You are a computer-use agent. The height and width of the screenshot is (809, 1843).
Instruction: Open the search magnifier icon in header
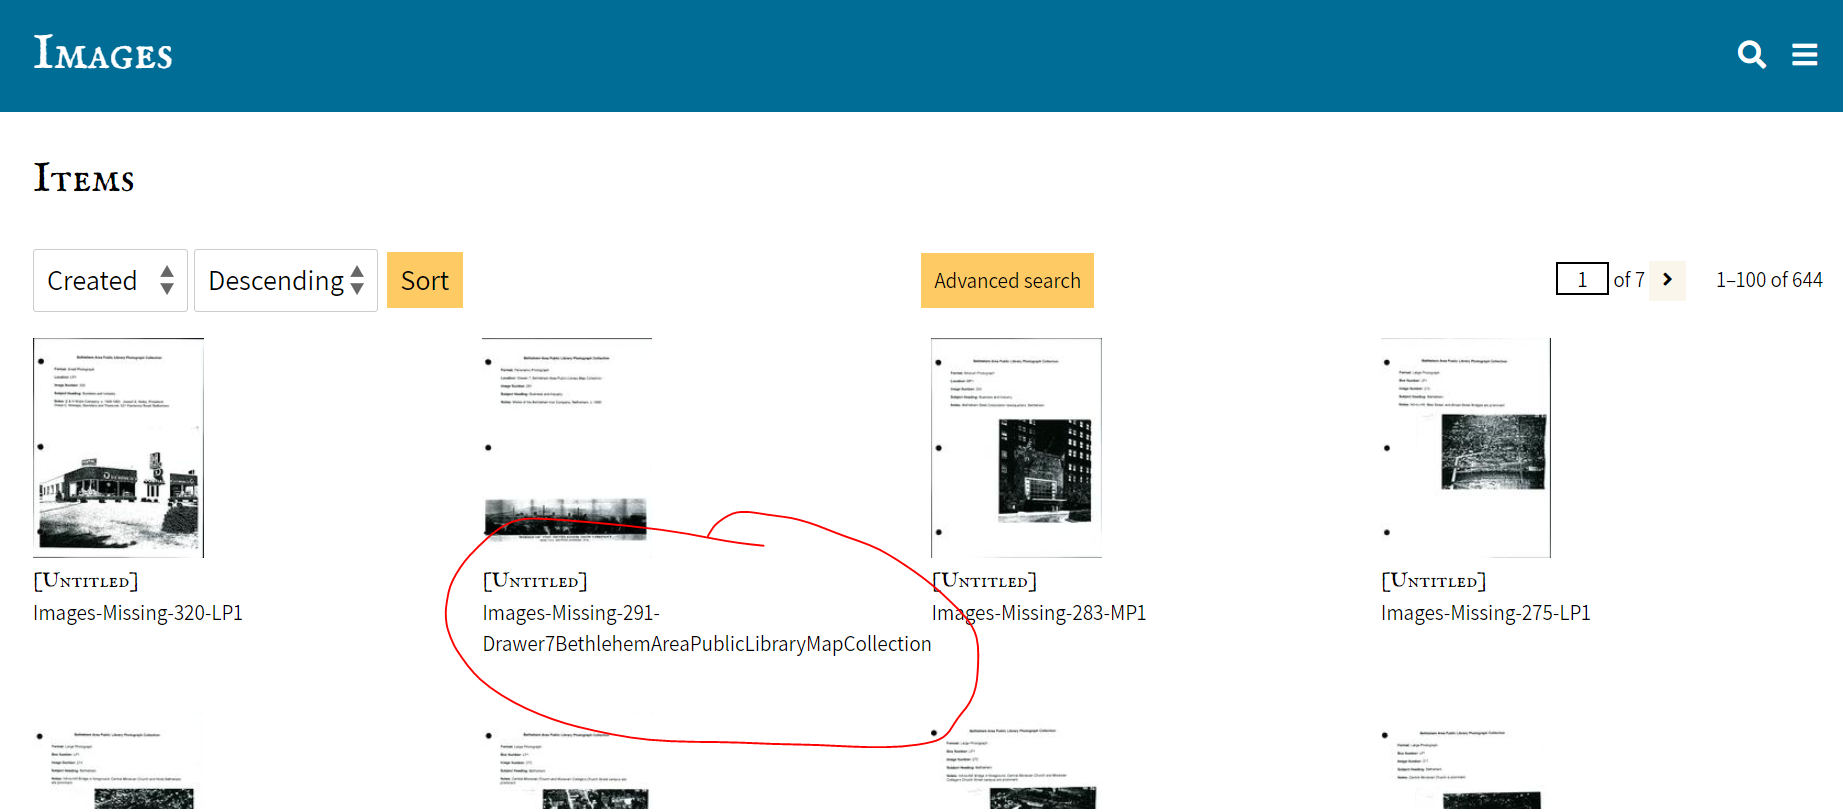pos(1751,54)
